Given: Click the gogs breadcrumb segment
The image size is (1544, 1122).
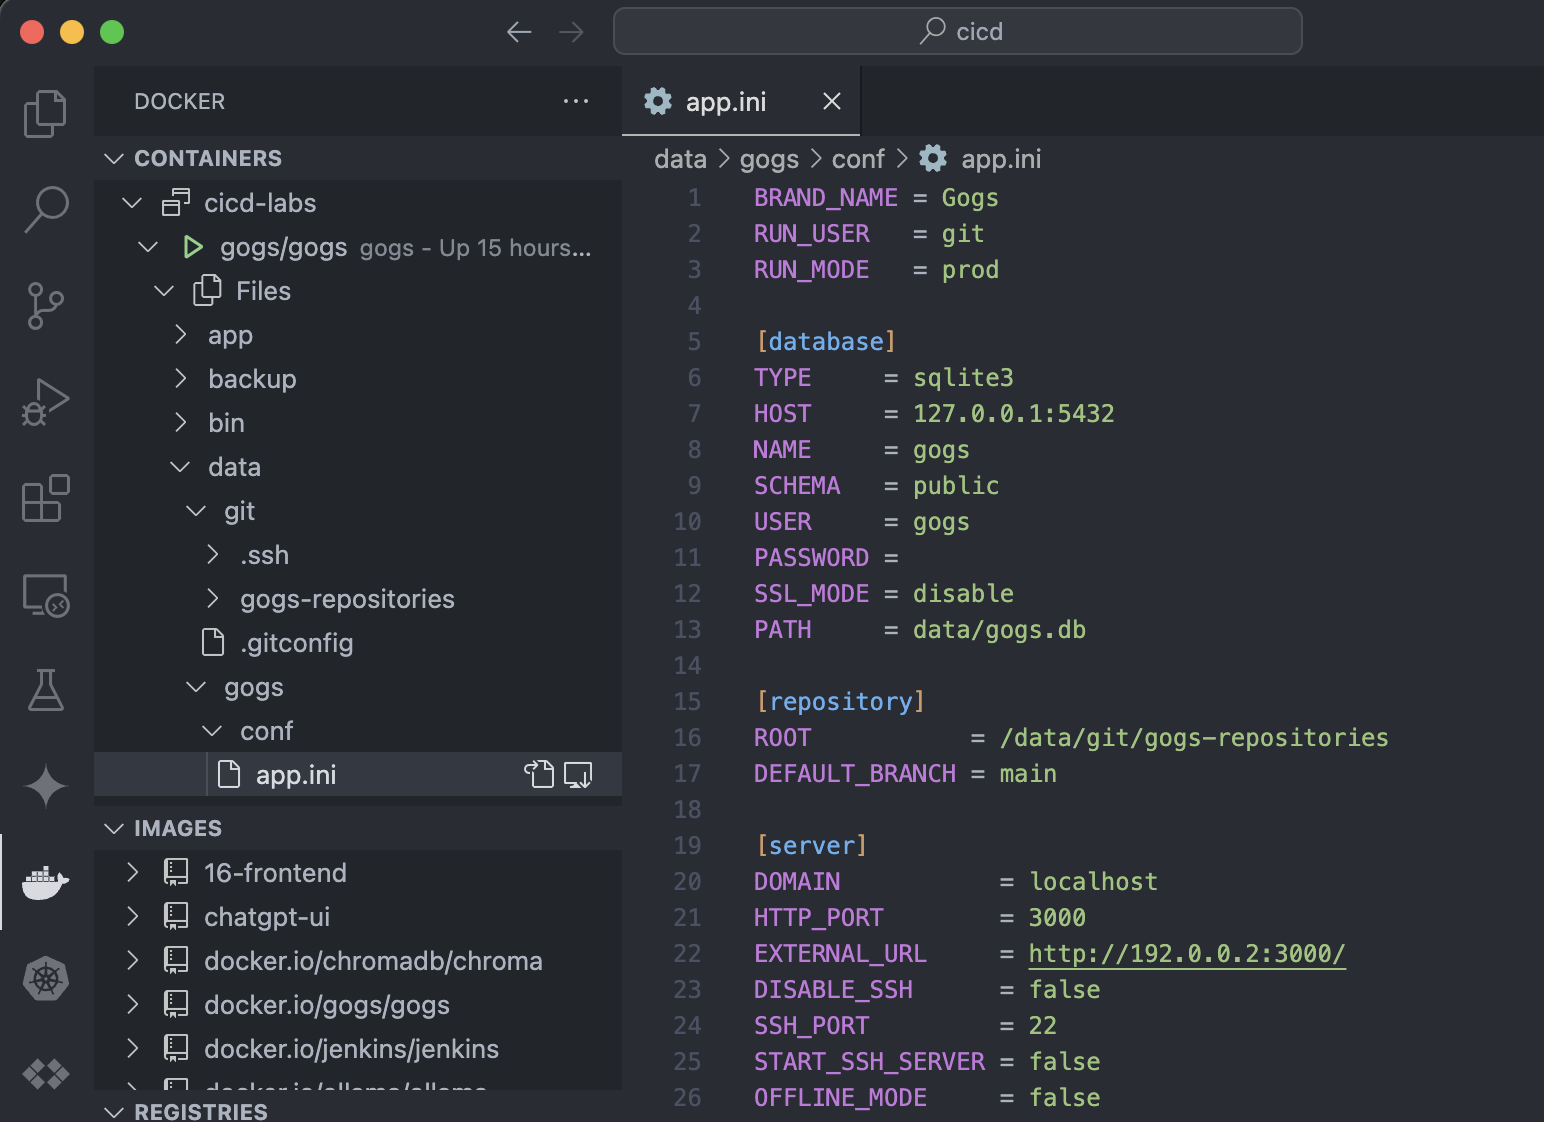Looking at the screenshot, I should tap(769, 159).
